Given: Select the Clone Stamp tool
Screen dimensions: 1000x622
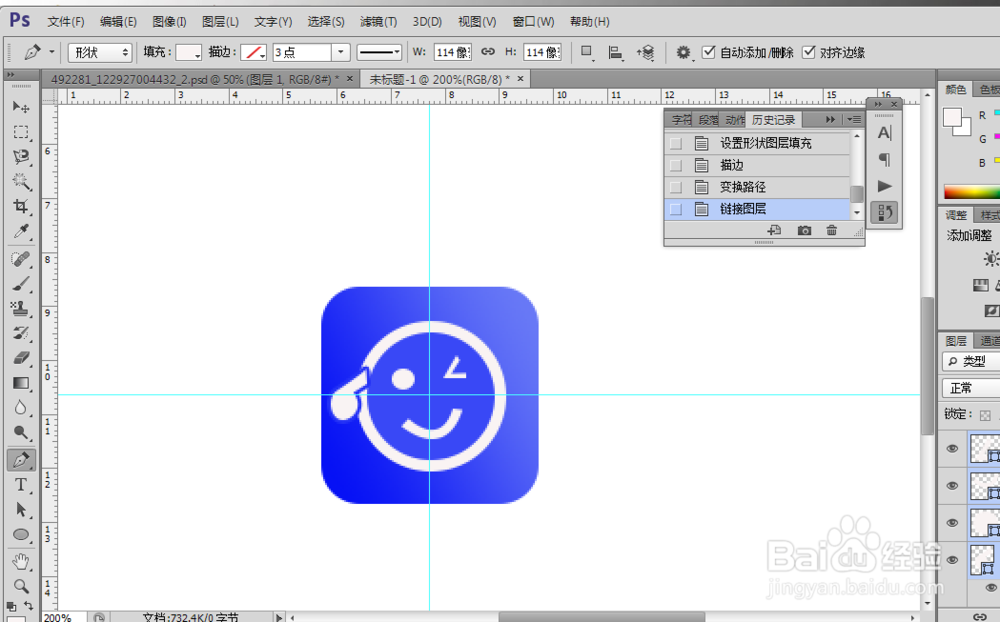Looking at the screenshot, I should pos(21,309).
